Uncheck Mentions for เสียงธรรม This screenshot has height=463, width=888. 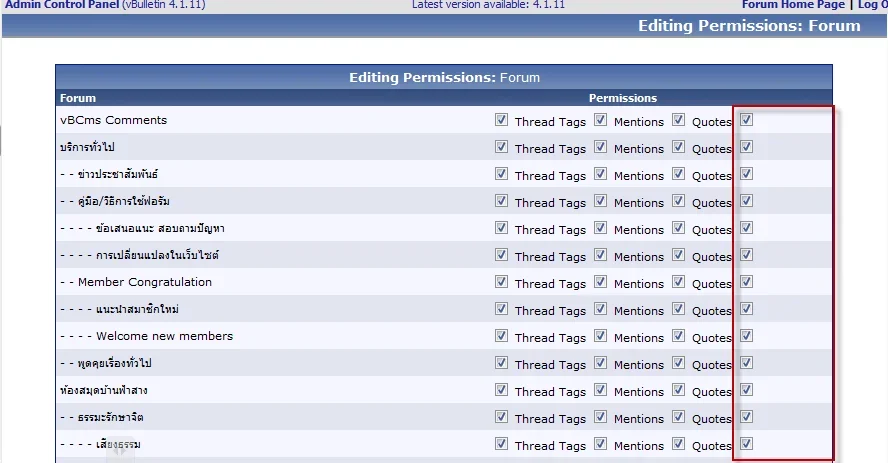click(x=600, y=444)
